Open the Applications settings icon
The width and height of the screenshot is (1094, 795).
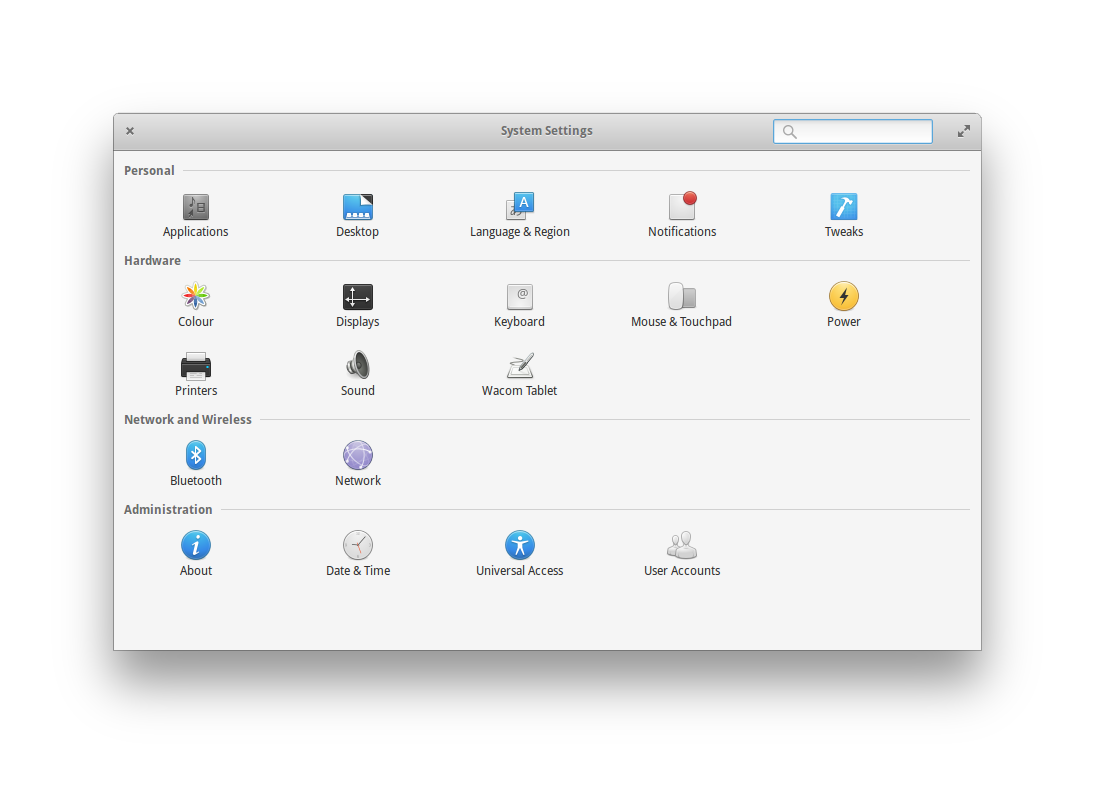[195, 207]
